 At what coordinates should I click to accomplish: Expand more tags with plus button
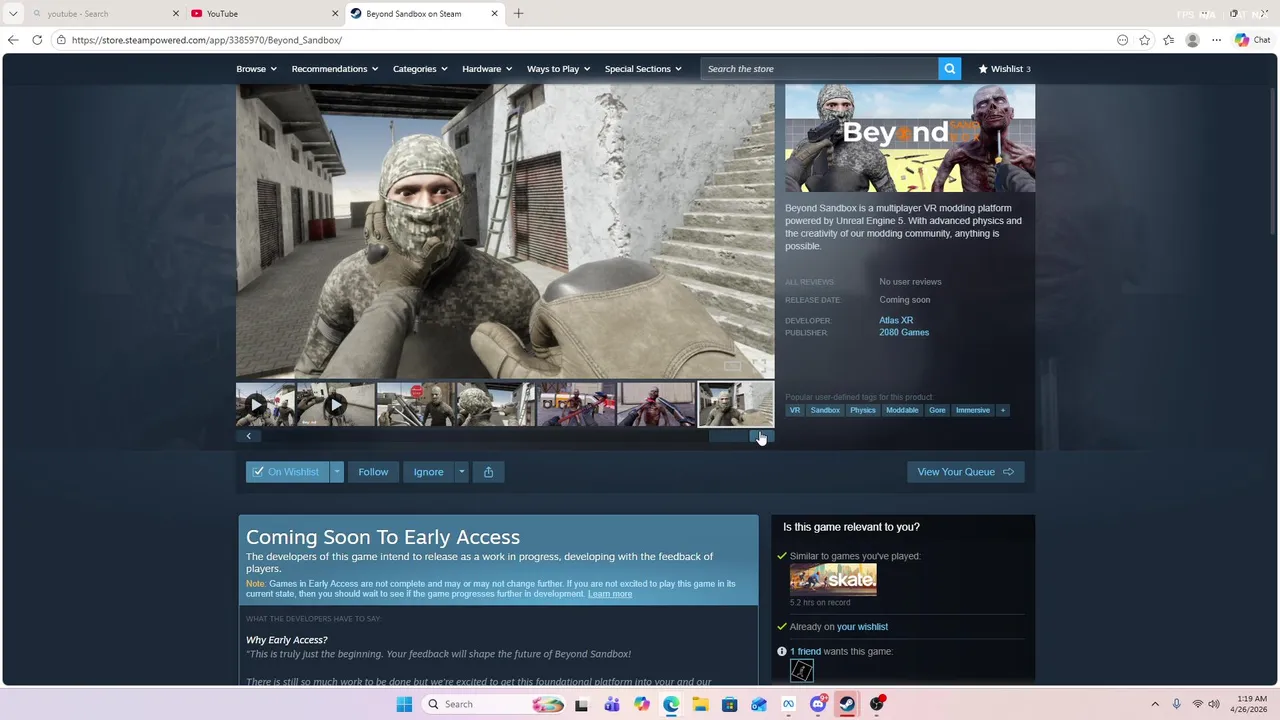click(x=1002, y=410)
